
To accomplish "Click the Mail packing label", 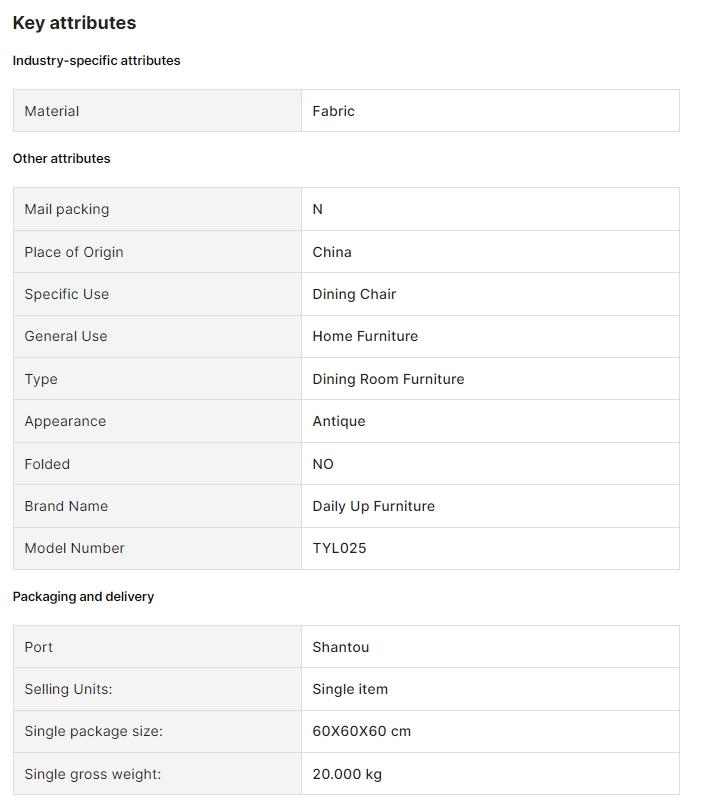I will tap(67, 209).
